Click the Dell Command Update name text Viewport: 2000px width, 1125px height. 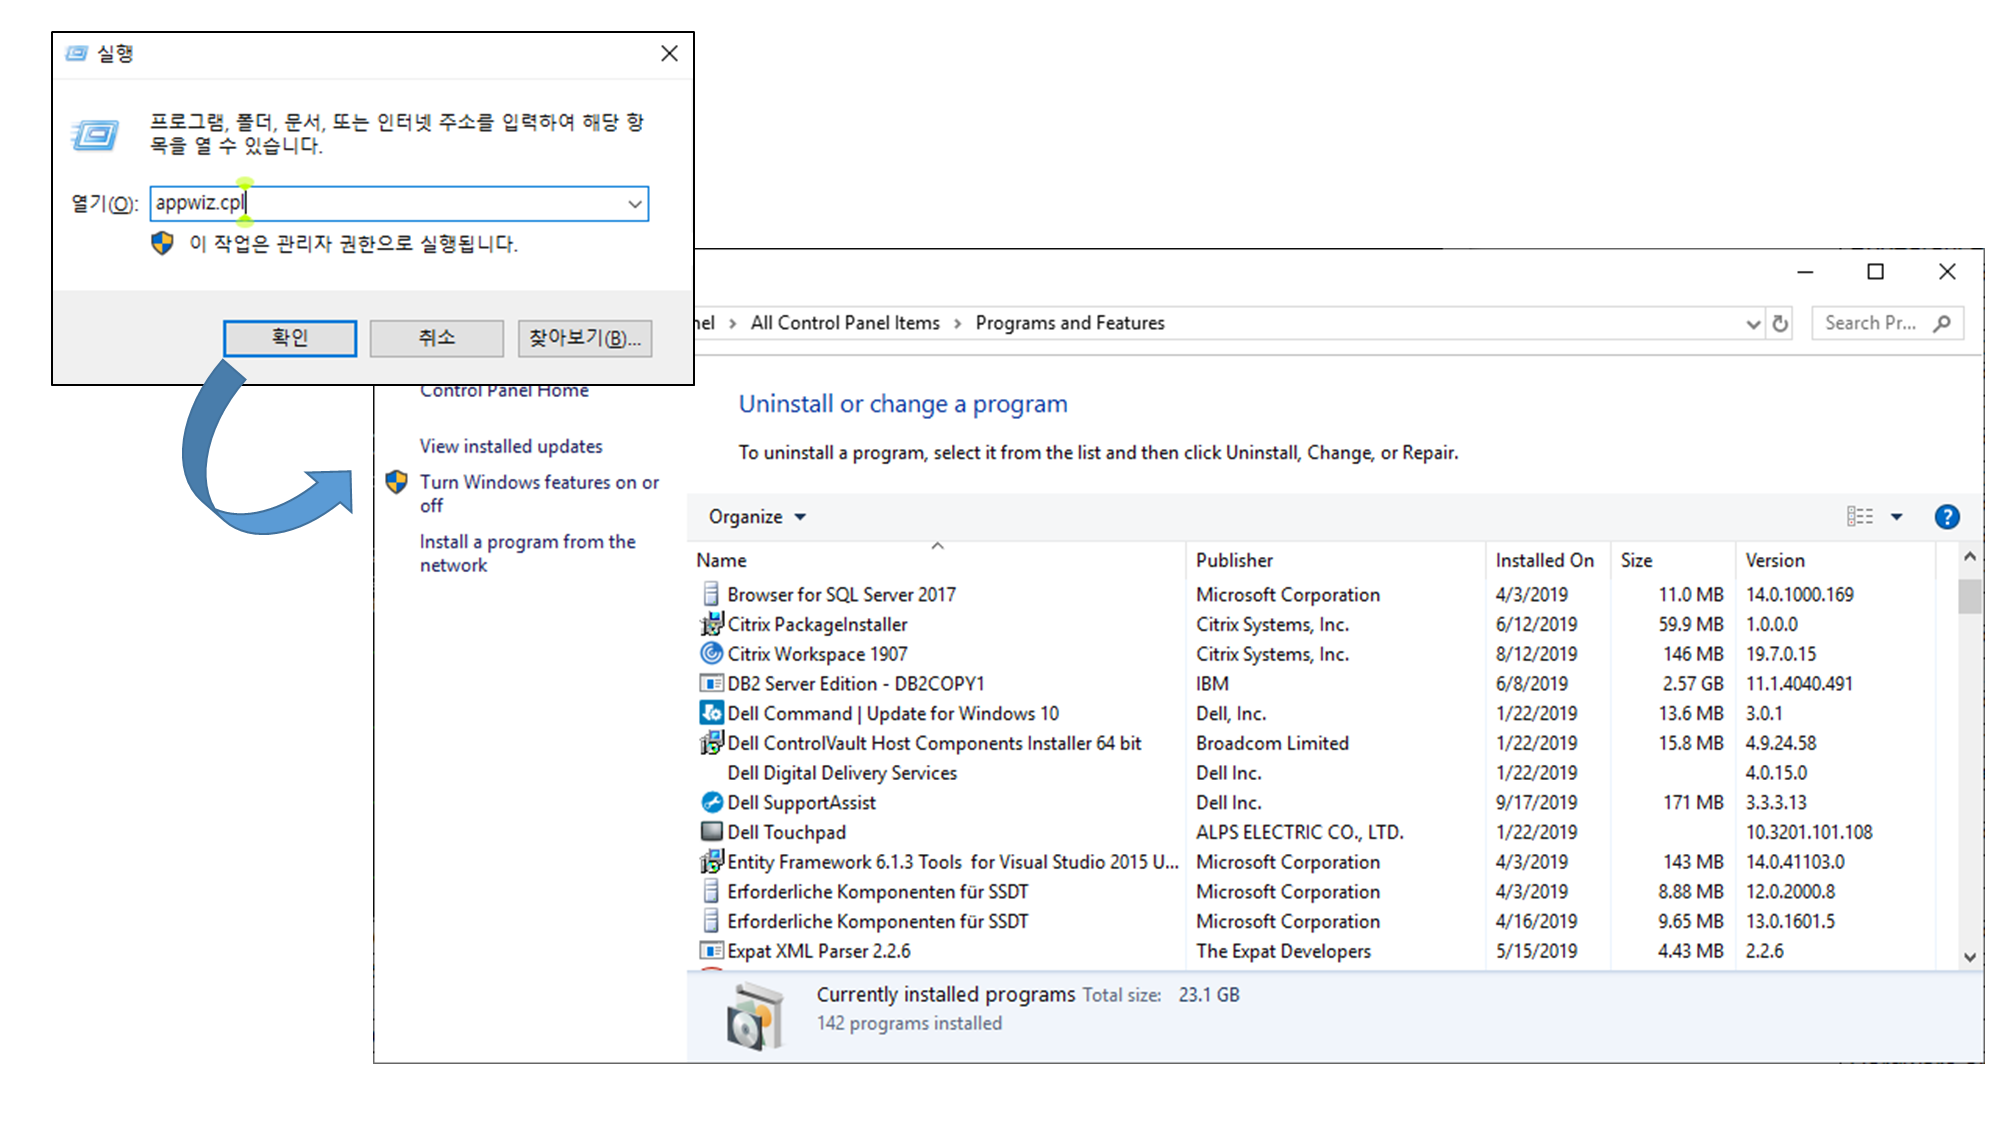(893, 713)
